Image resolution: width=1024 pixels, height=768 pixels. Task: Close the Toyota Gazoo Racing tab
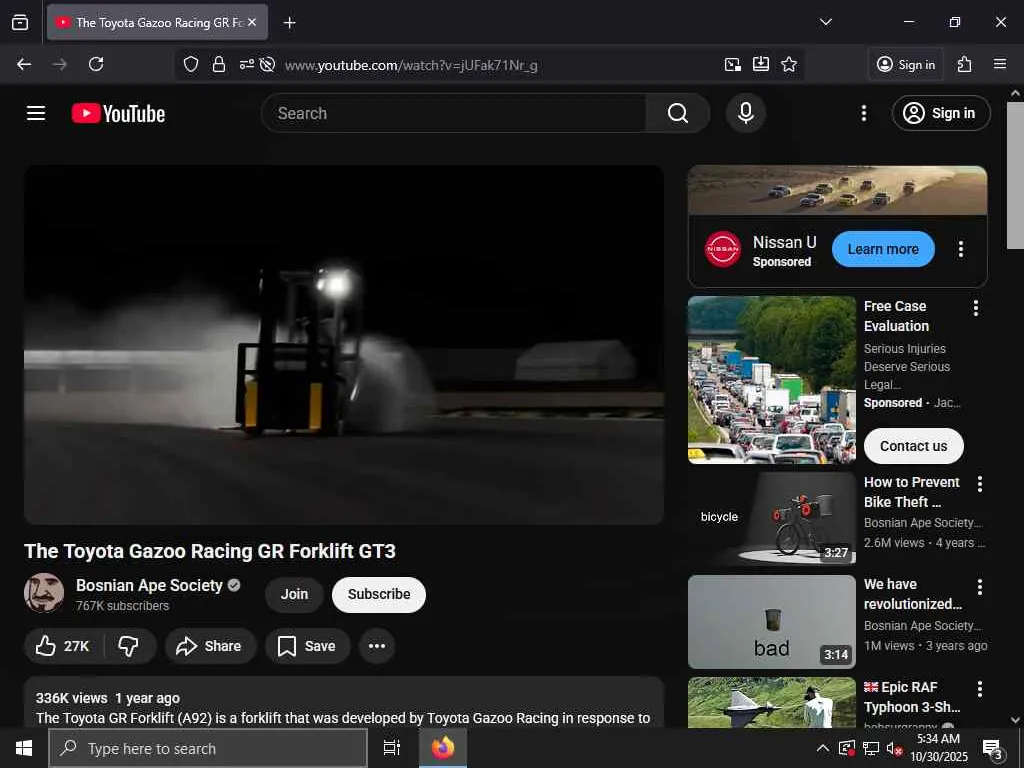[x=252, y=22]
